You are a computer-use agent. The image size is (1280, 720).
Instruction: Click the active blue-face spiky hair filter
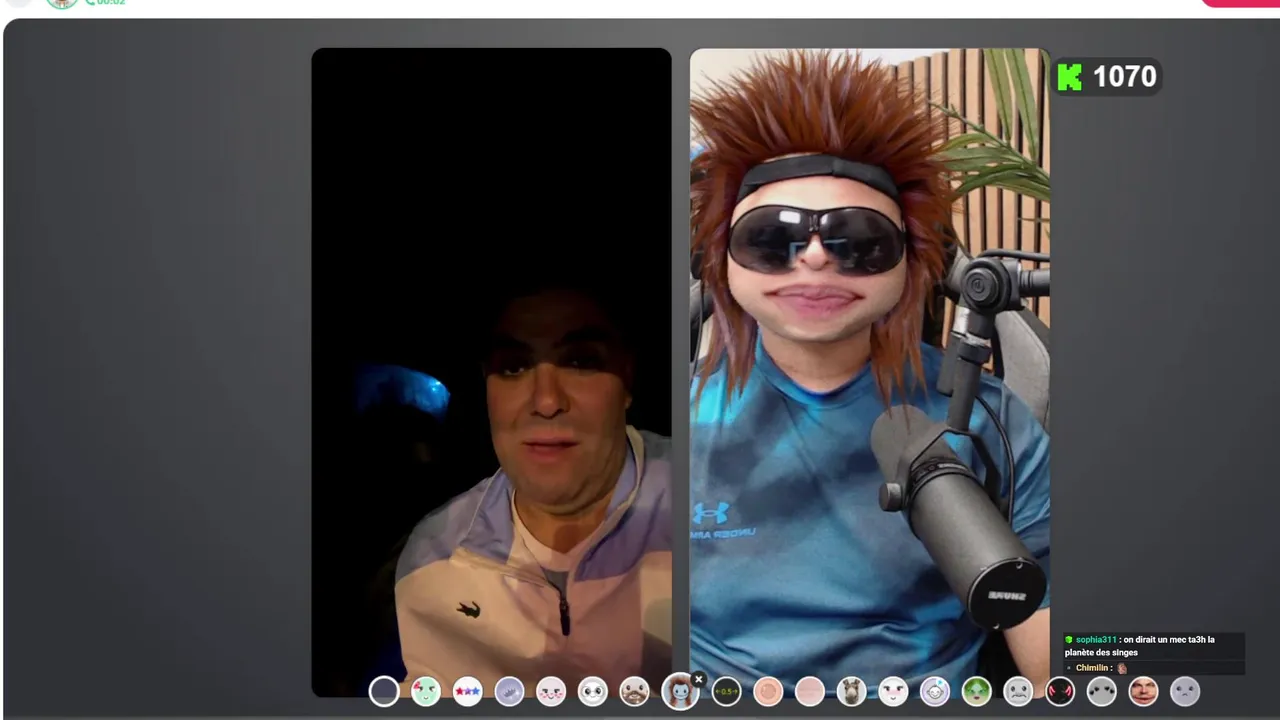click(680, 691)
